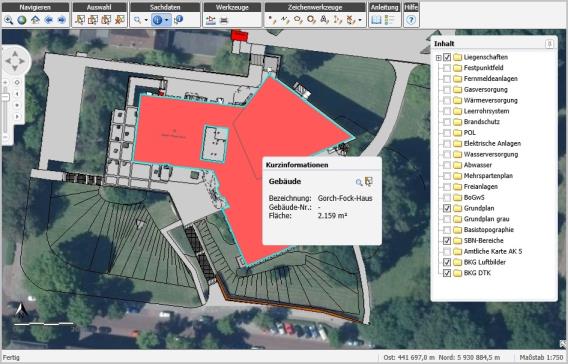Choose the third selection tool in Auswahl
This screenshot has width=568, height=364.
pos(106,20)
